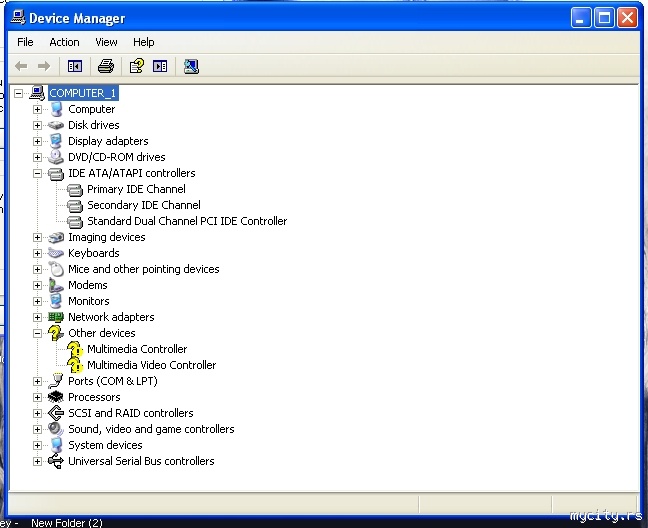Click the Processors chip icon

[56, 397]
